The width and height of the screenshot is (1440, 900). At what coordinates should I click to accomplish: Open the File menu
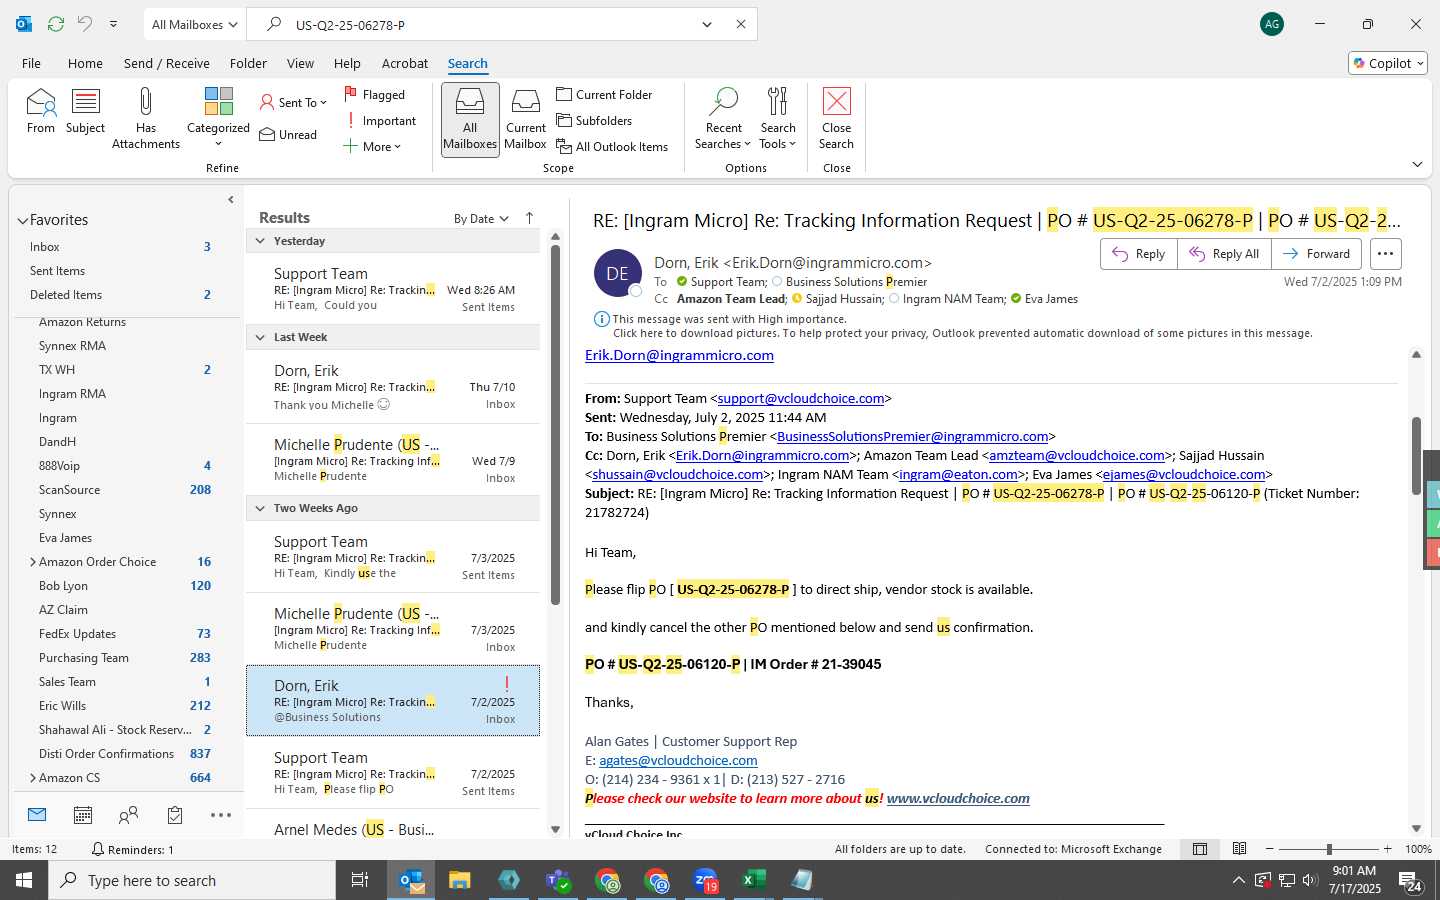31,63
